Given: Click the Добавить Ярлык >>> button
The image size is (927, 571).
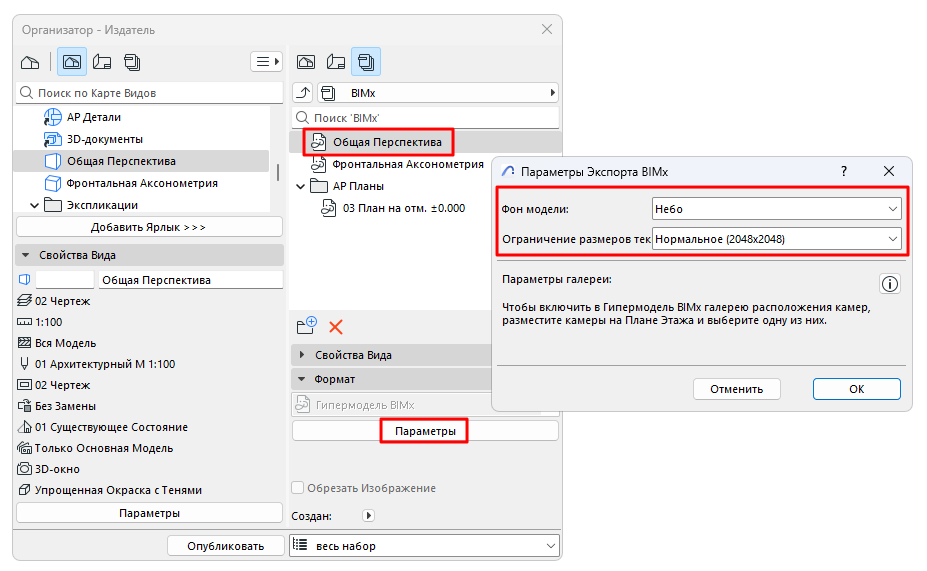Looking at the screenshot, I should (149, 227).
